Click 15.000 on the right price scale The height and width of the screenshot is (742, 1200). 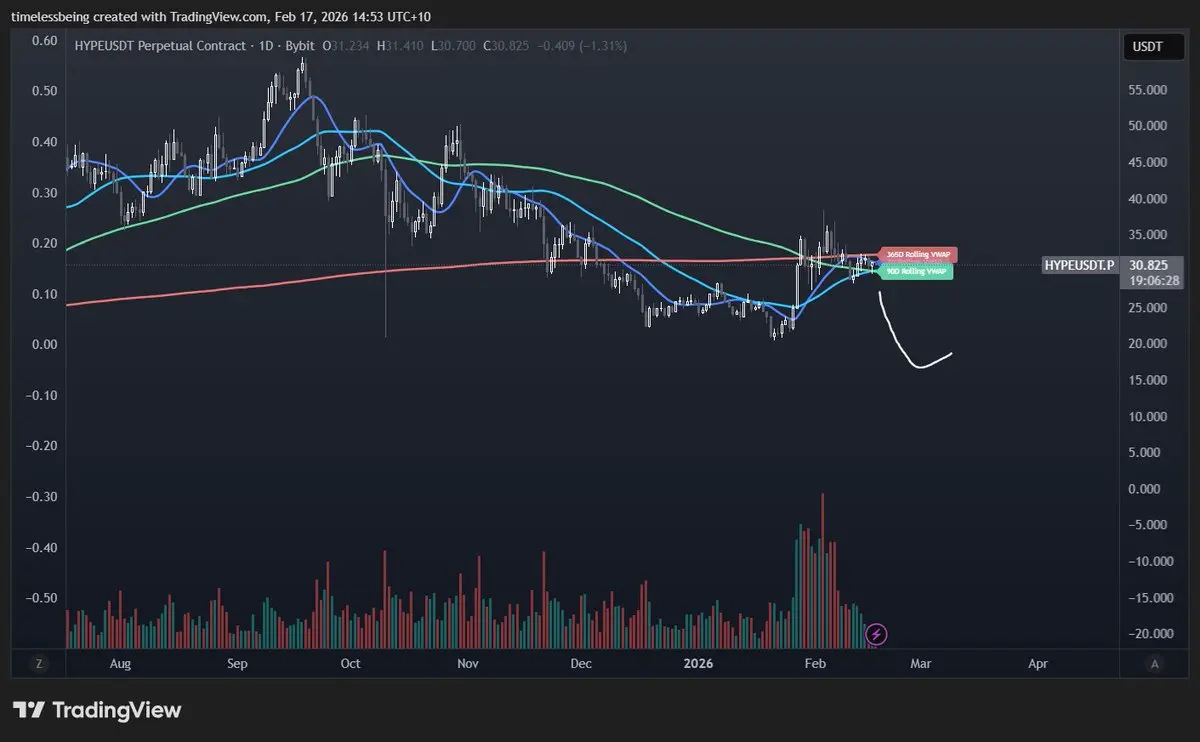coord(1148,380)
